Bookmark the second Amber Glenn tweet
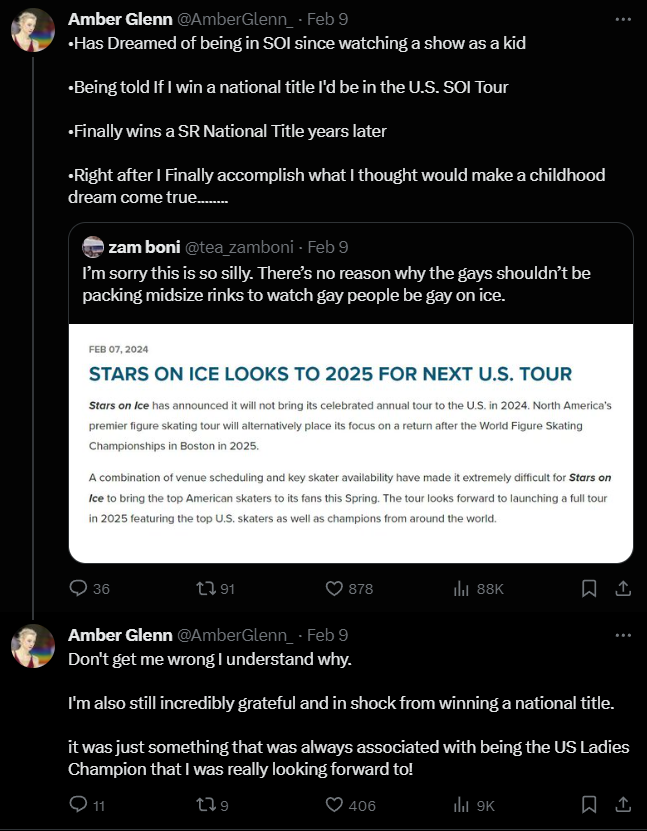The image size is (647, 831). [590, 804]
